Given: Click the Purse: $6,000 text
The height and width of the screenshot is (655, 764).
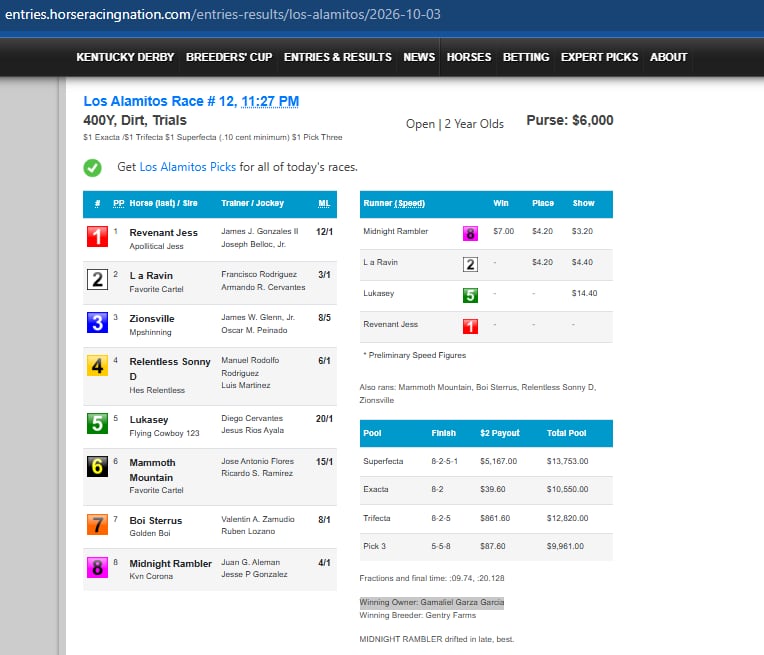Looking at the screenshot, I should coord(570,120).
